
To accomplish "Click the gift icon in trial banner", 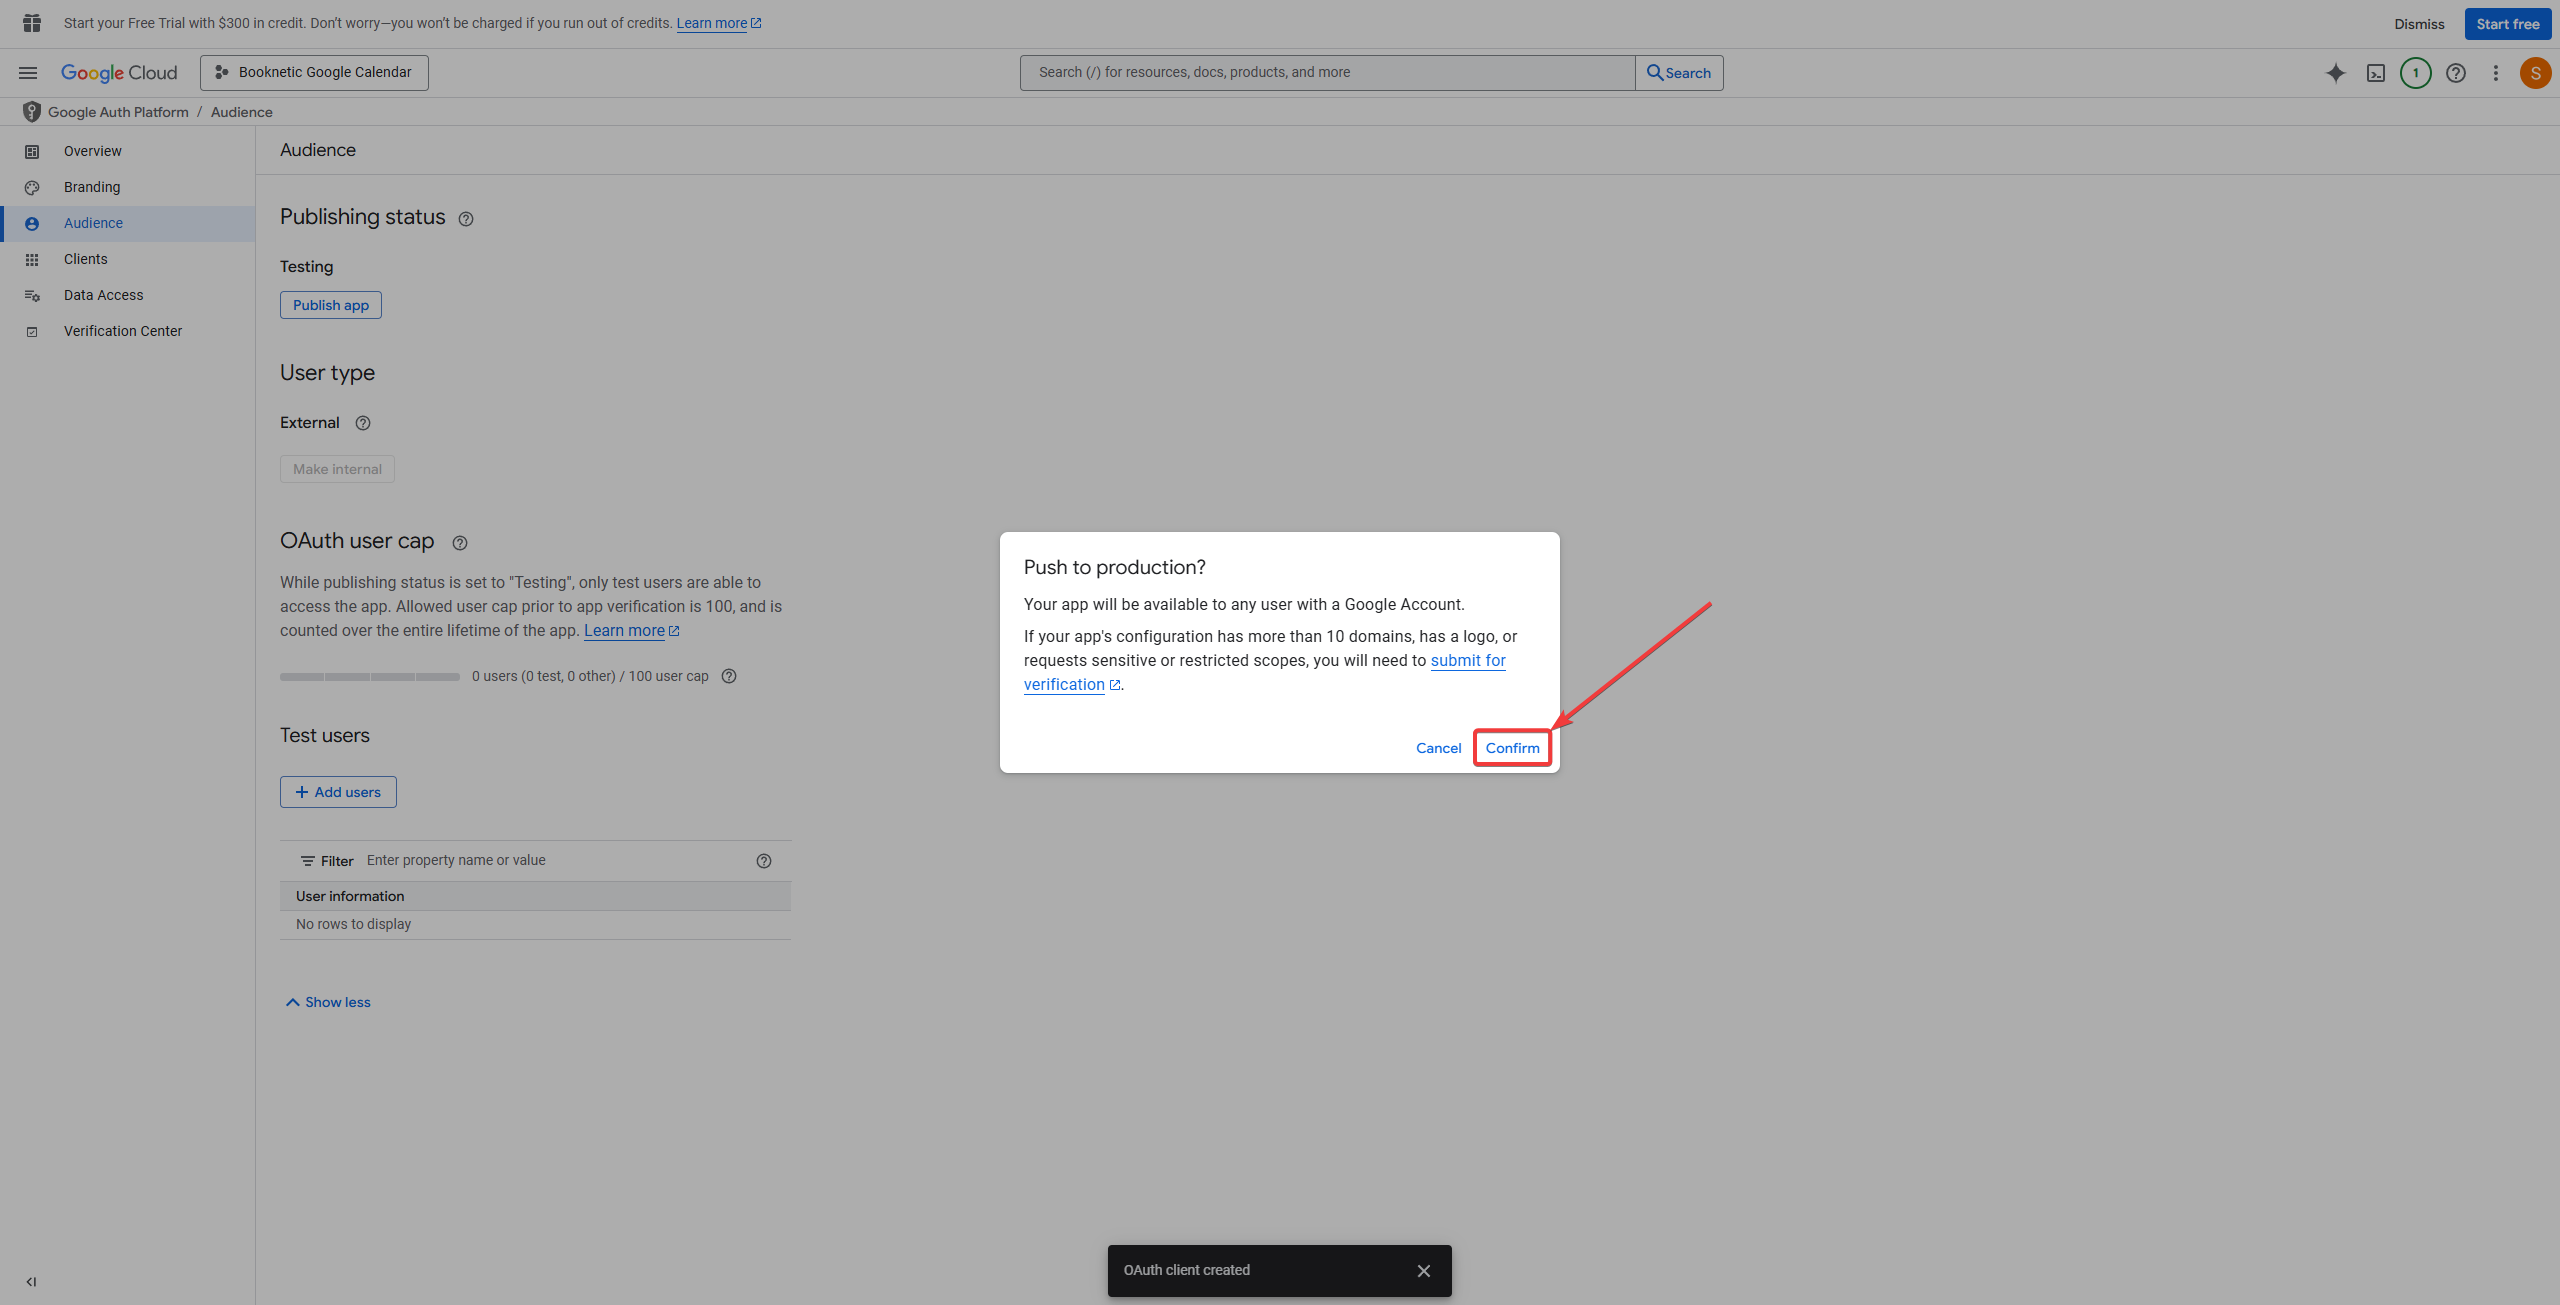I will tap(32, 23).
